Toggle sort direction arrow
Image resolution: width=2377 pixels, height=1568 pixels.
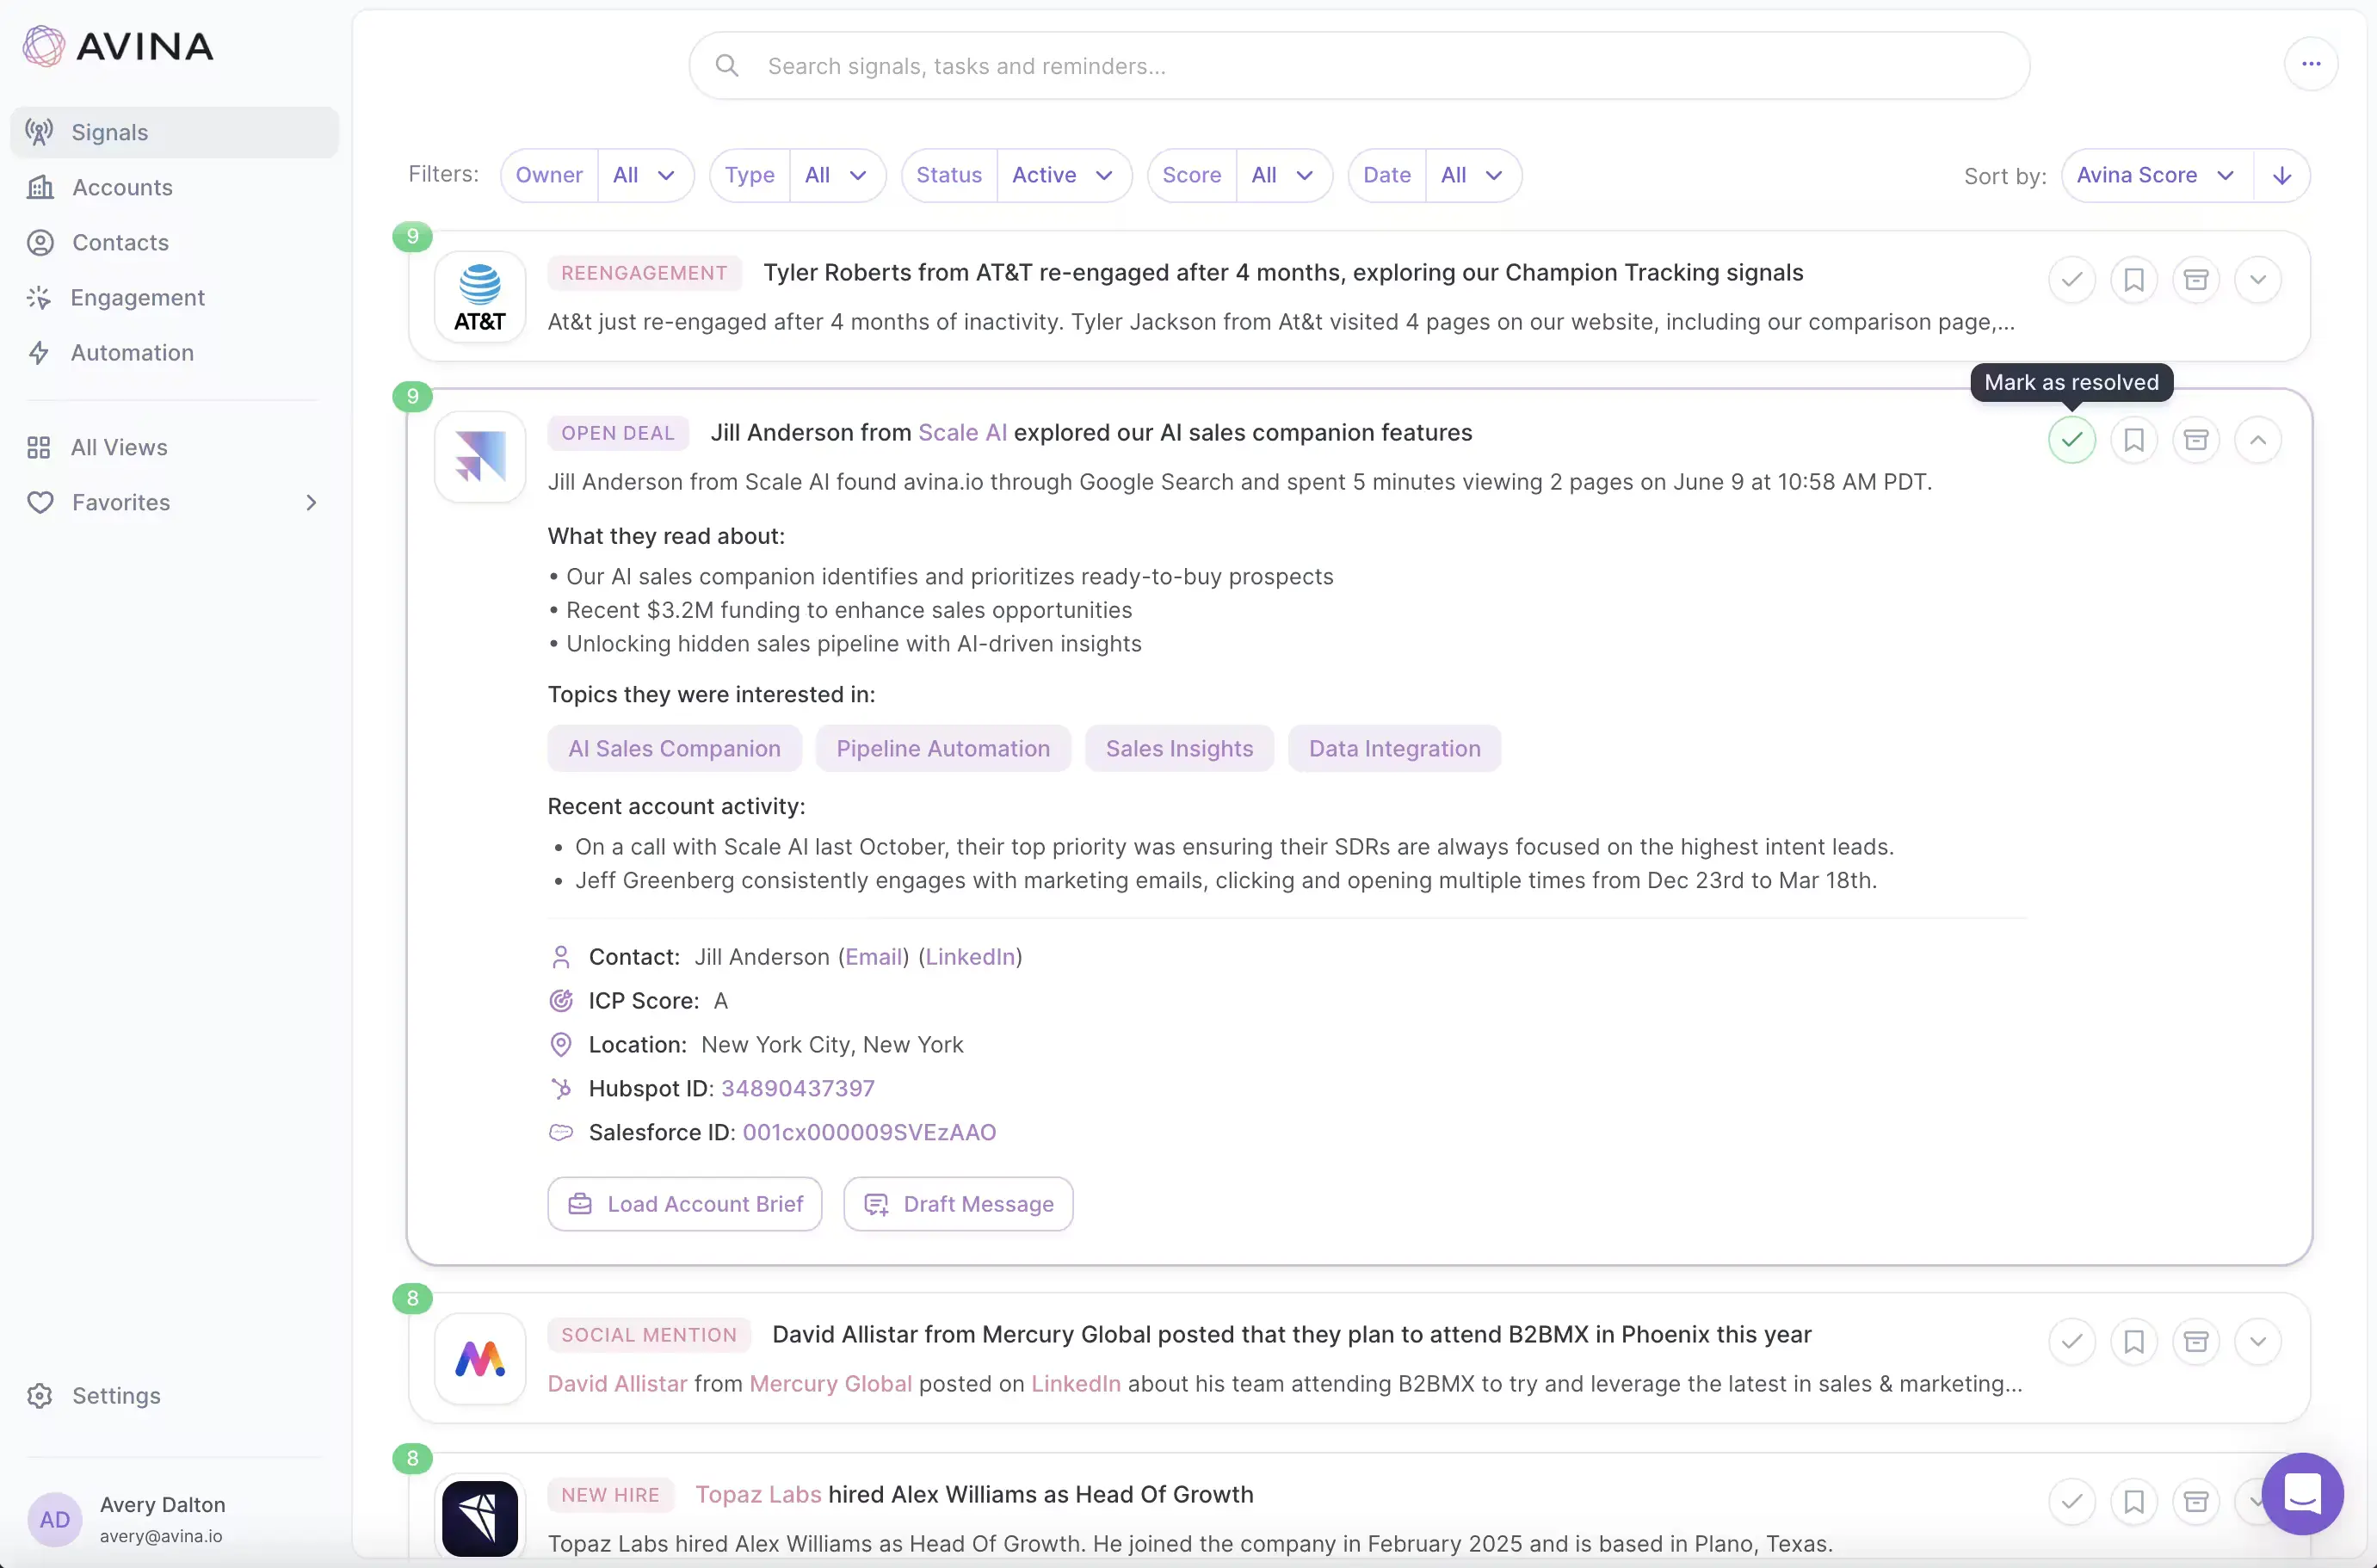pos(2281,176)
